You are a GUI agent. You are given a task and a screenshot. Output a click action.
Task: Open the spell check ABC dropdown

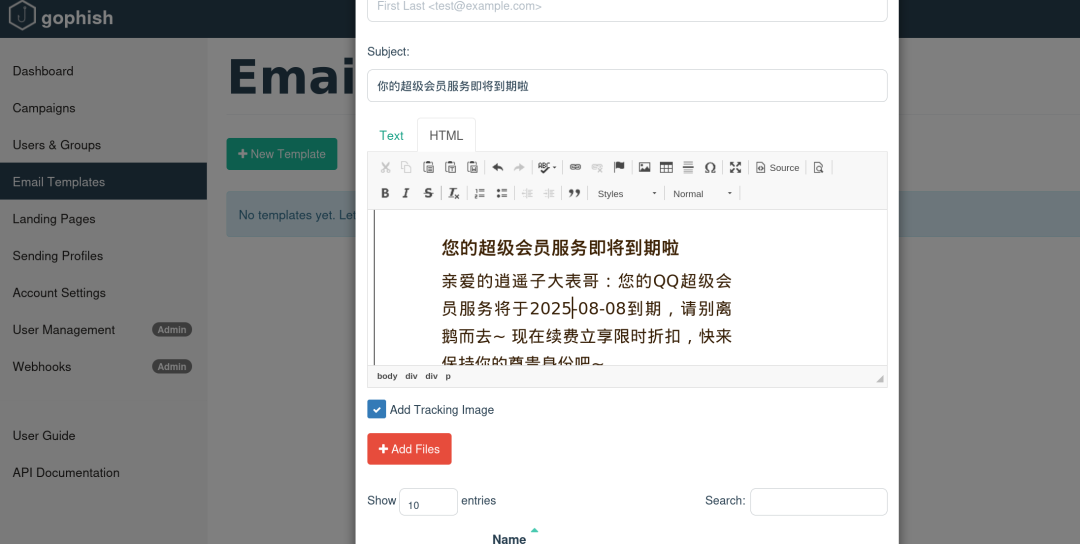coord(547,167)
